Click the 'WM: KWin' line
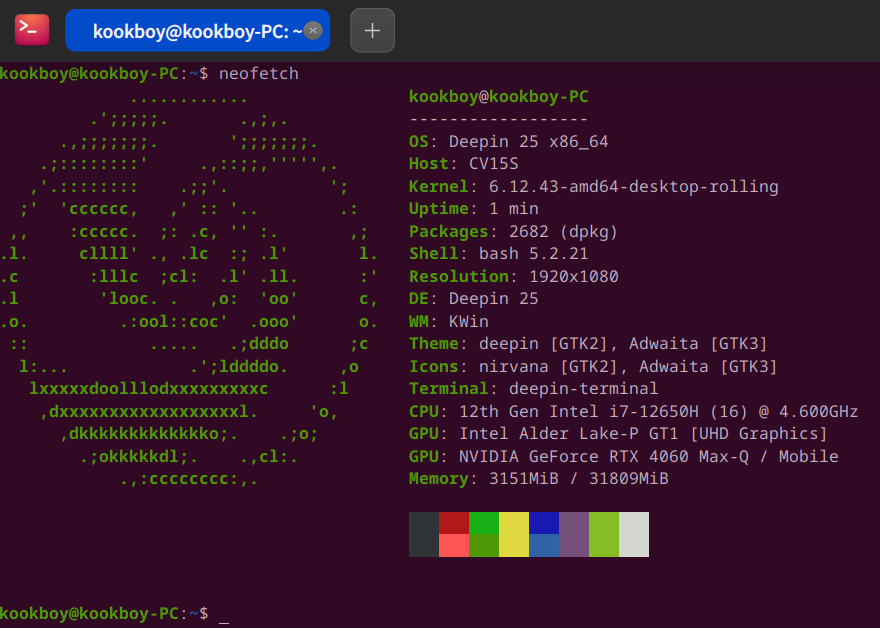The image size is (880, 628). point(449,321)
